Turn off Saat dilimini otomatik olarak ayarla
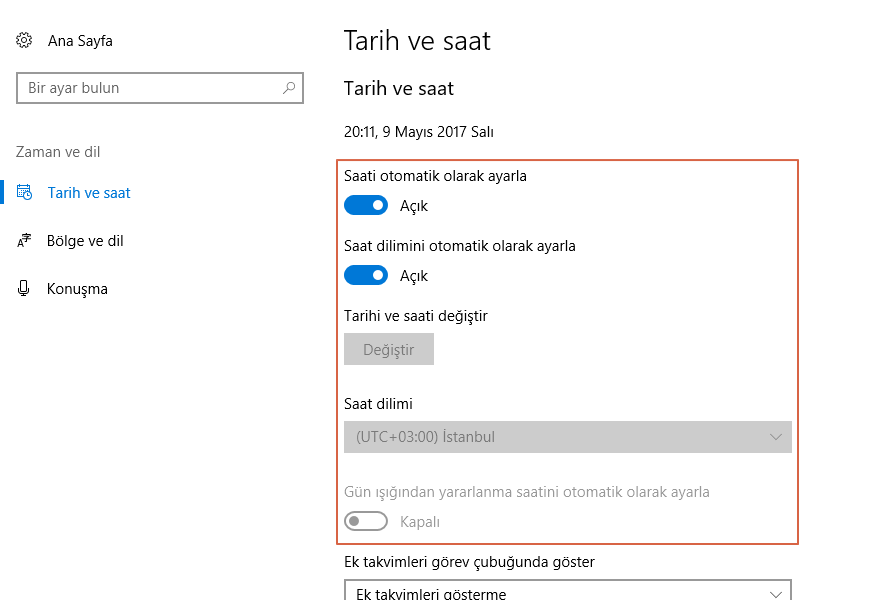This screenshot has height=600, width=874. click(366, 274)
